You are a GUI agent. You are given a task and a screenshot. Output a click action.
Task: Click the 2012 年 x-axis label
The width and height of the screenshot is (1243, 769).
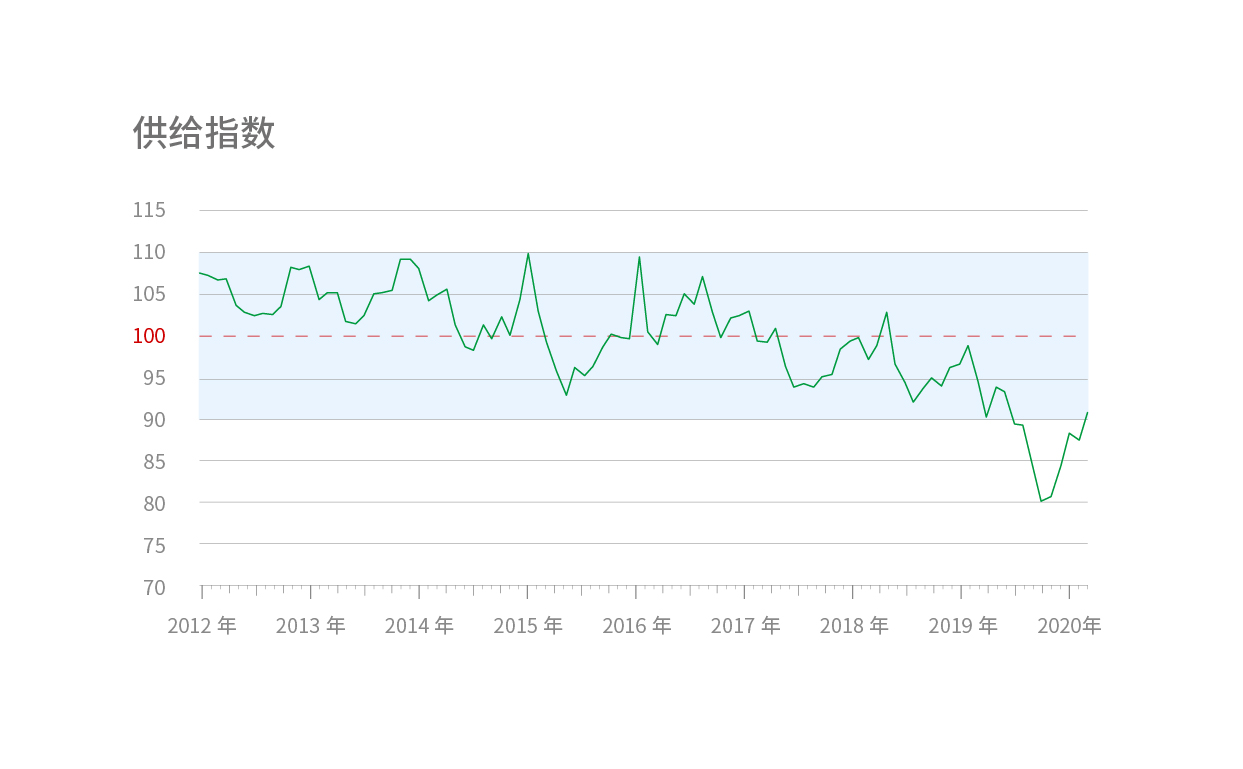click(202, 626)
